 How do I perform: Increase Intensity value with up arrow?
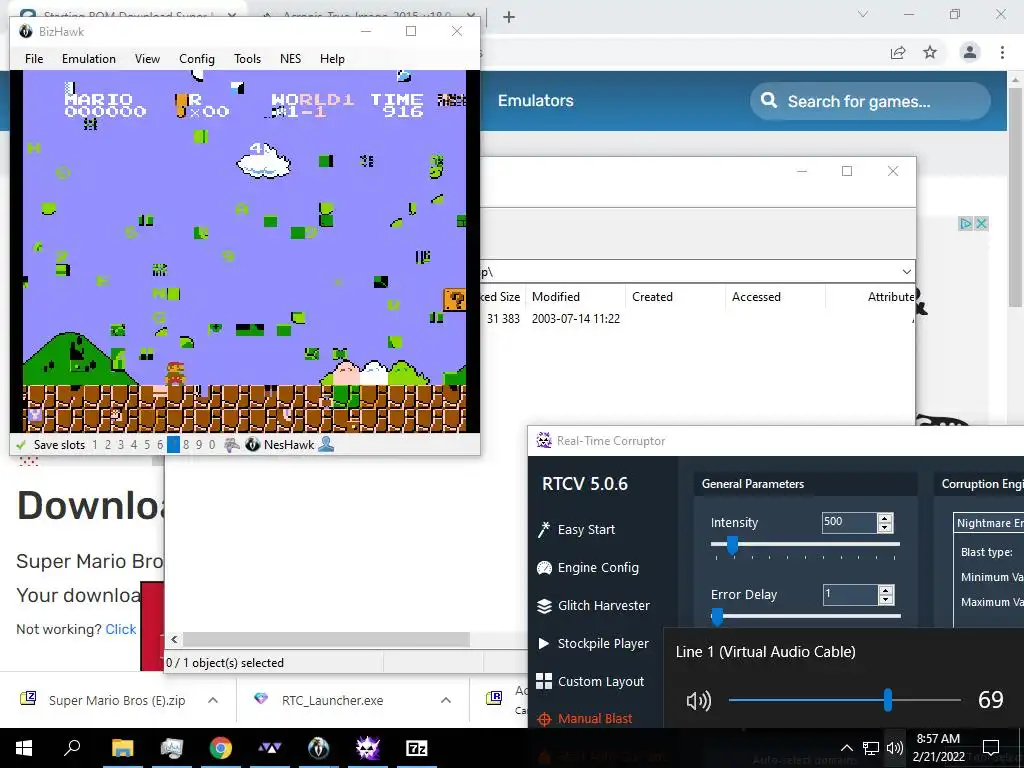point(885,518)
